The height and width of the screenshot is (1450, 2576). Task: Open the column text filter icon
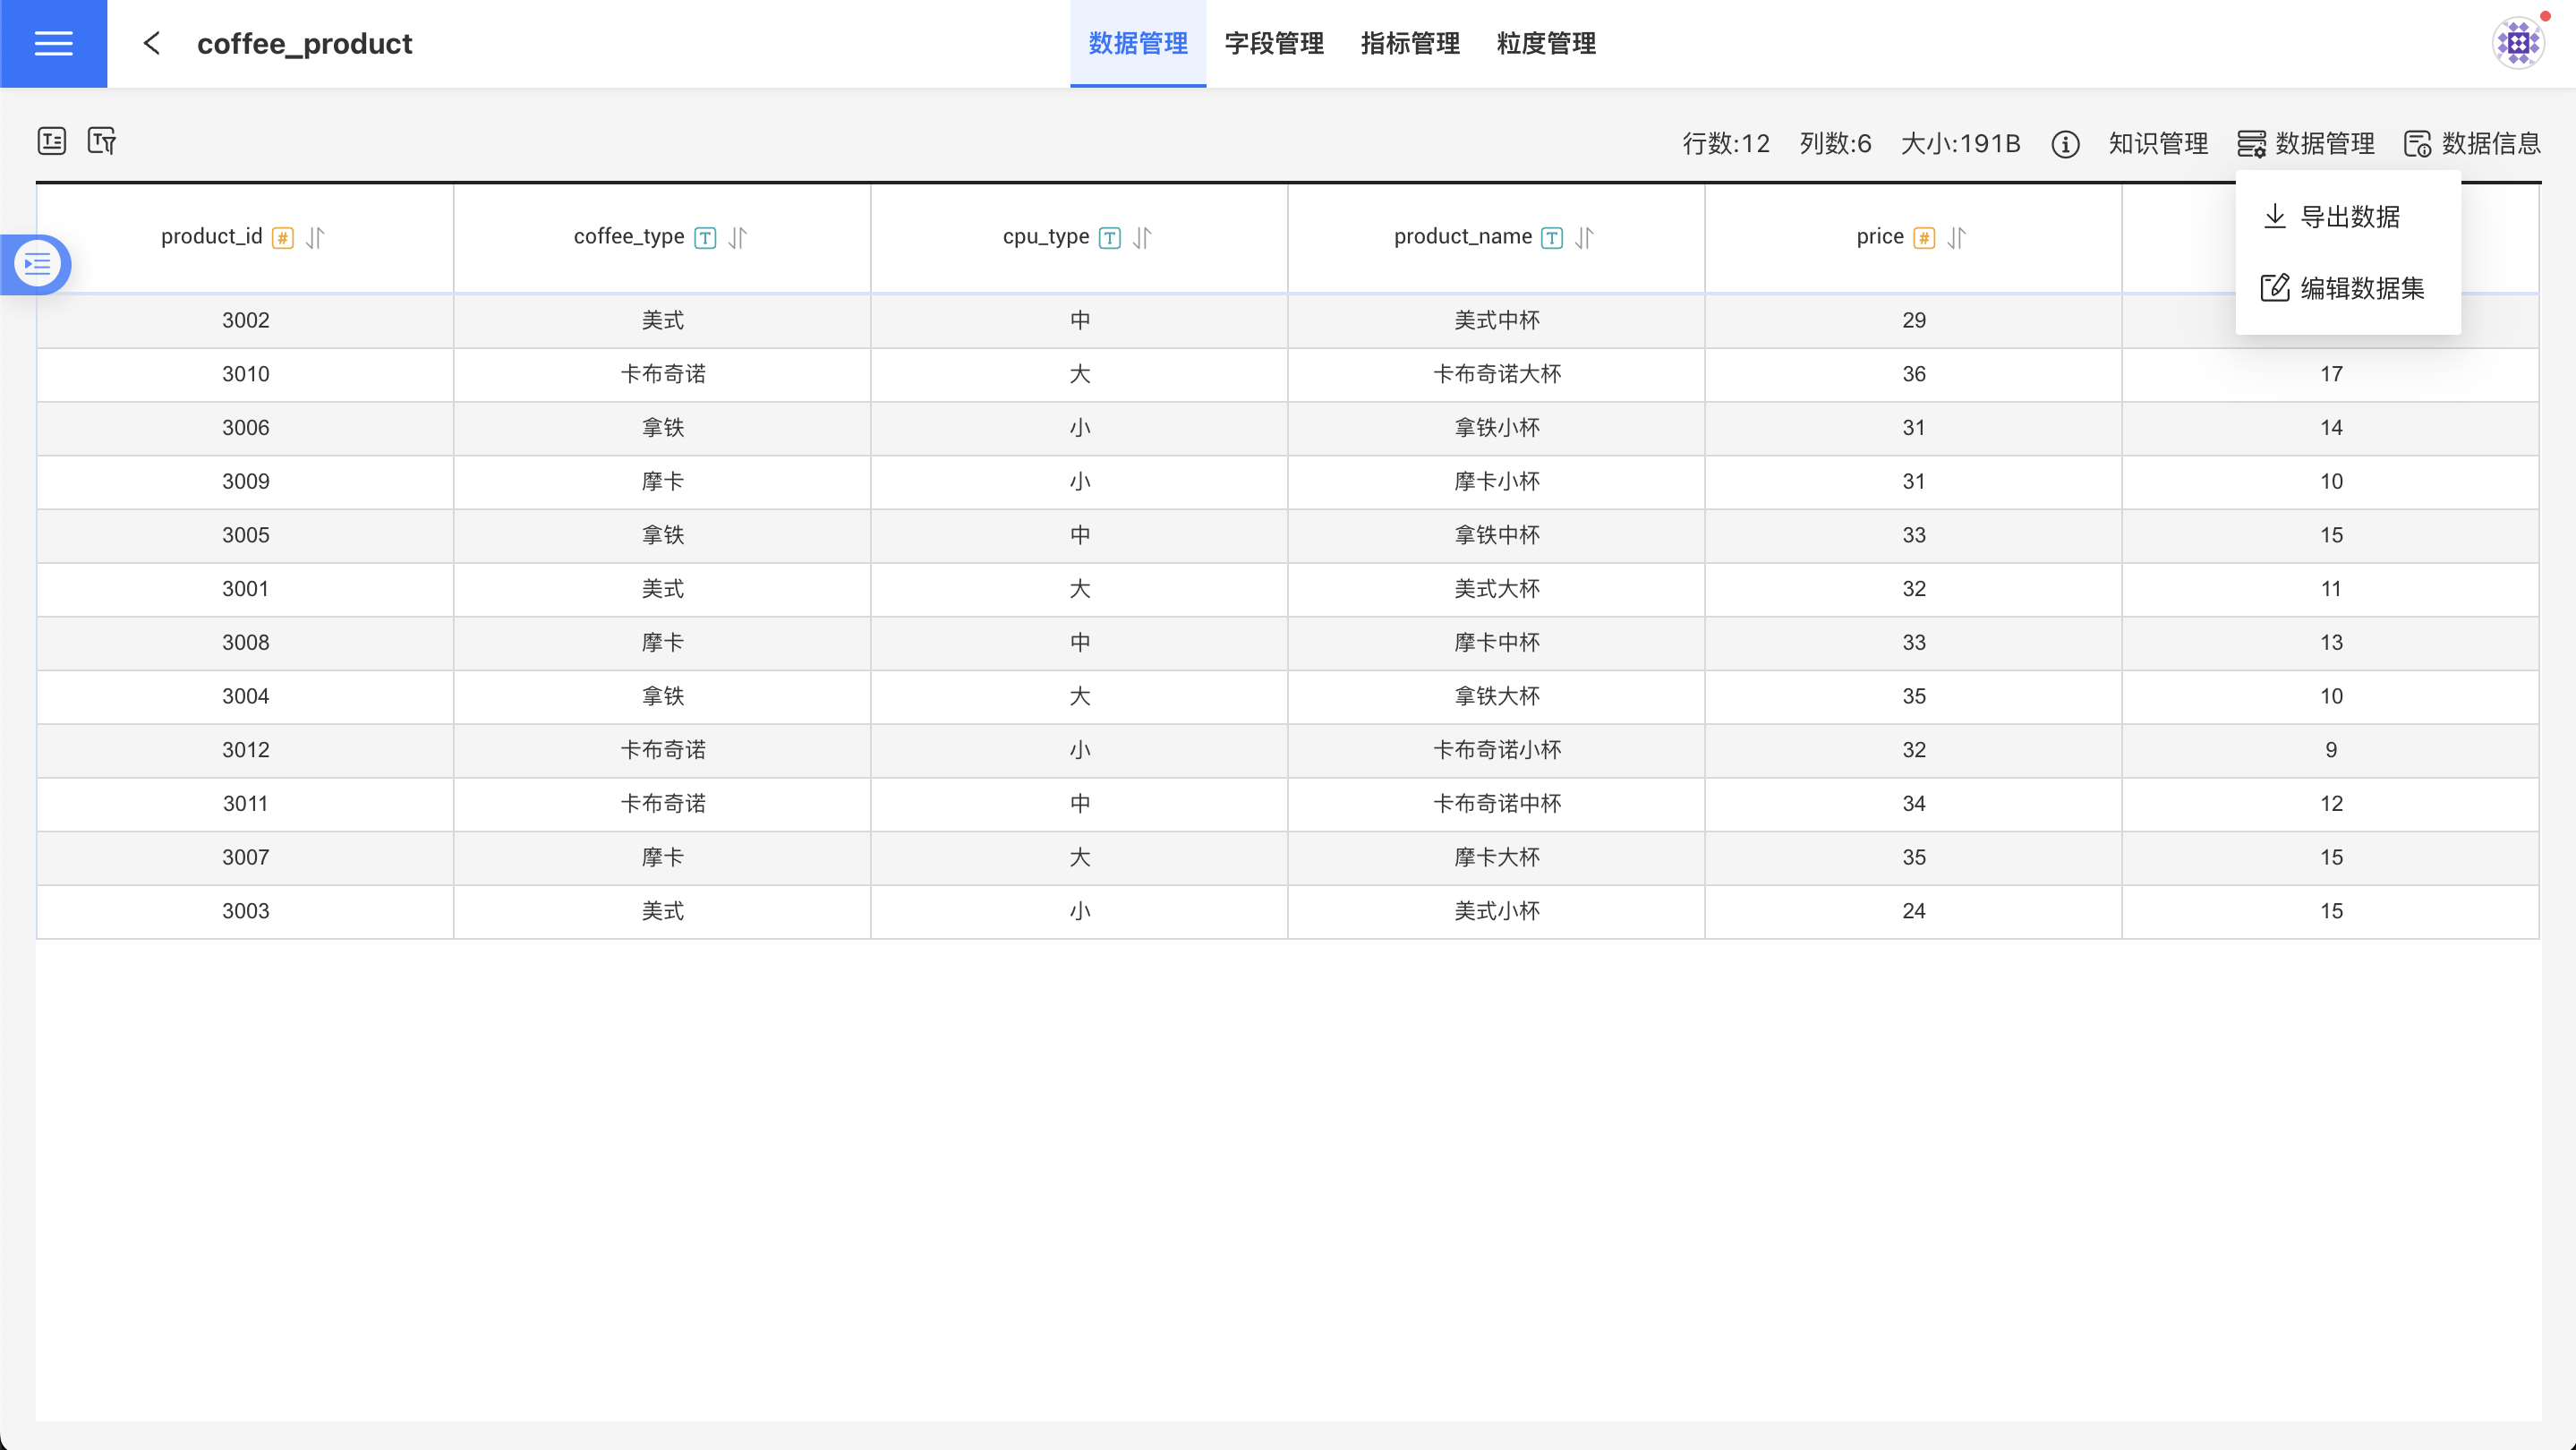point(102,141)
